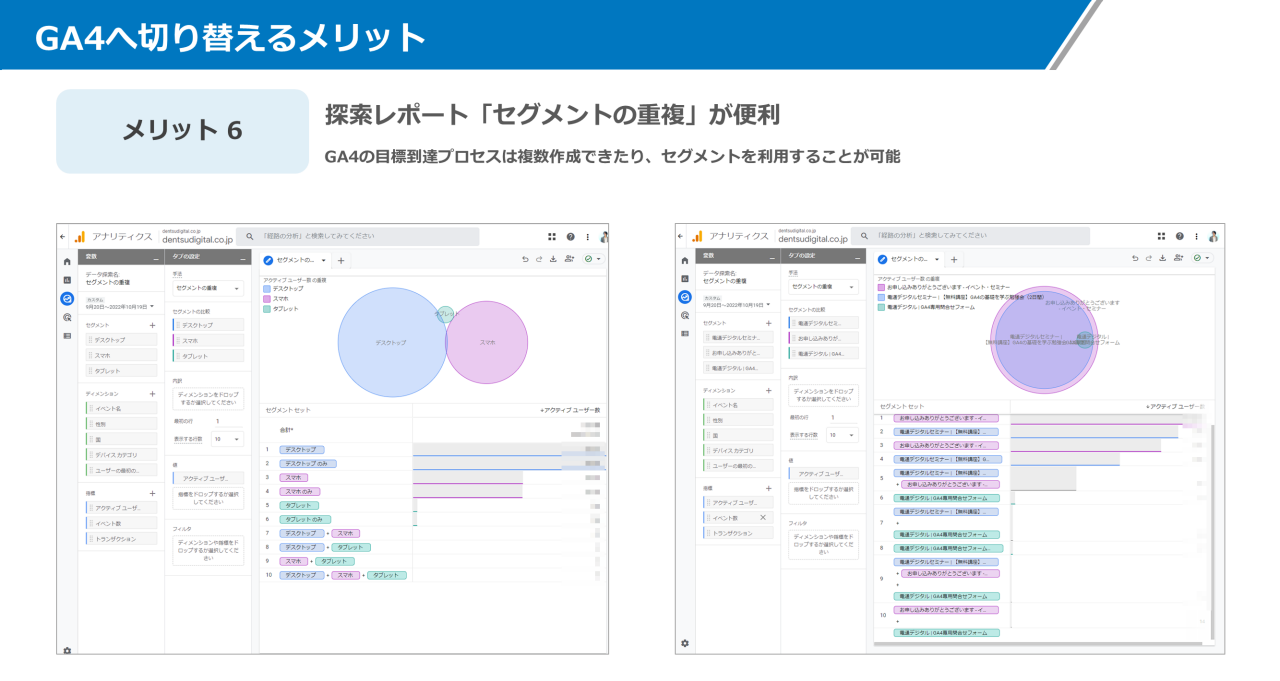
Task: Toggle the スマホ legend checkbox
Action: (266, 298)
